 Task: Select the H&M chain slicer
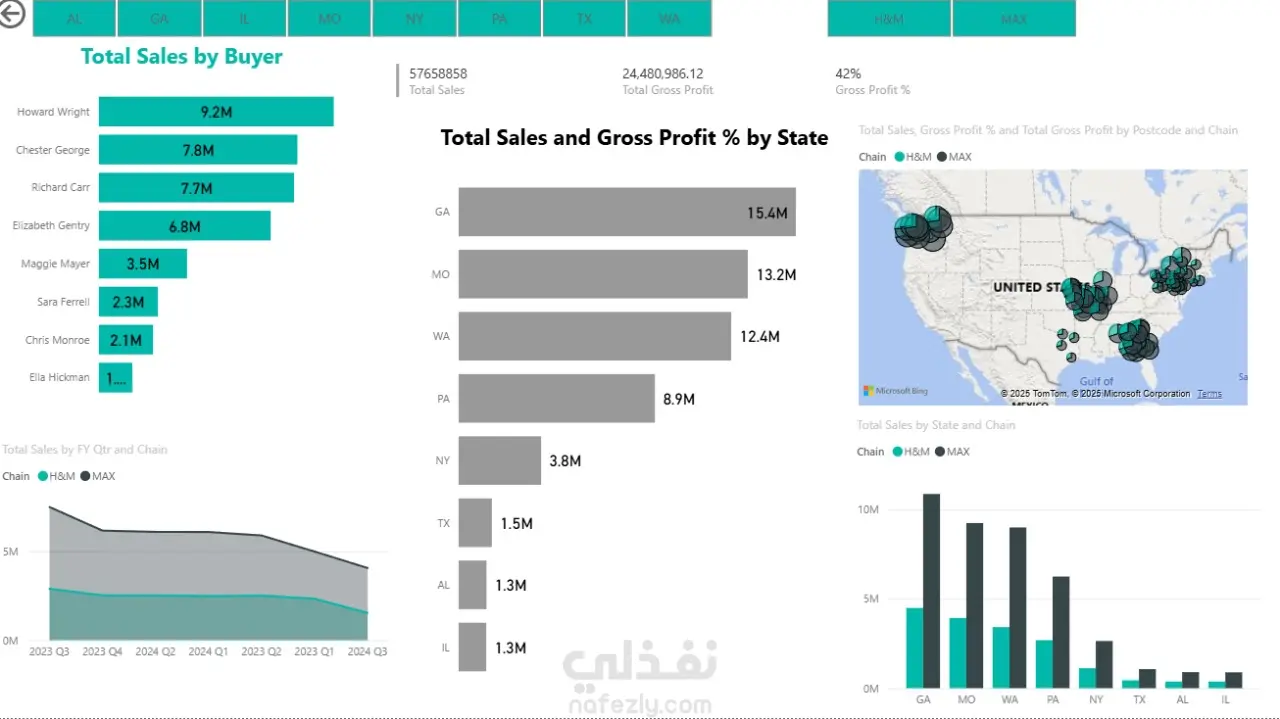click(x=889, y=19)
